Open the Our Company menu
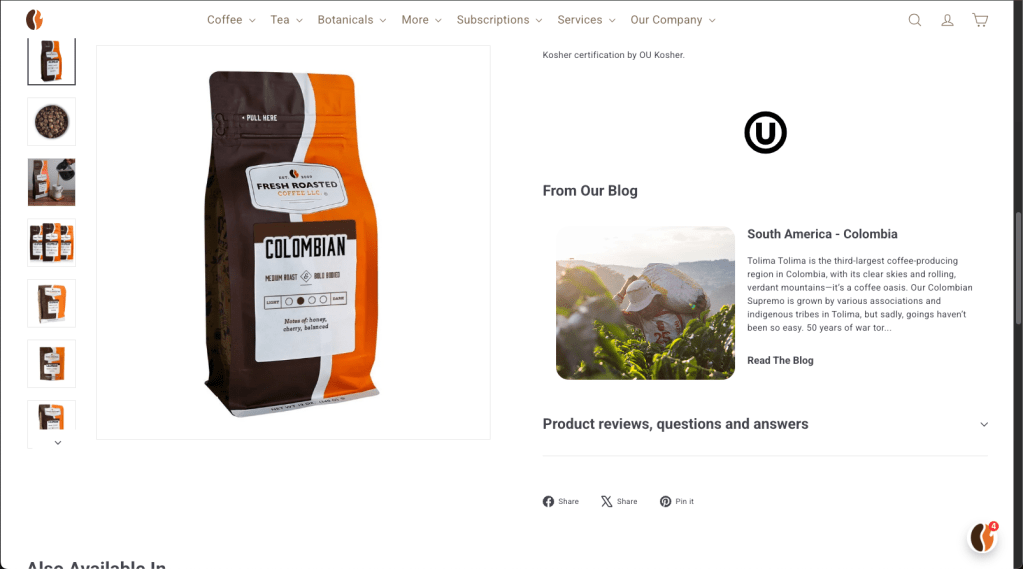The image size is (1023, 569). pos(673,20)
